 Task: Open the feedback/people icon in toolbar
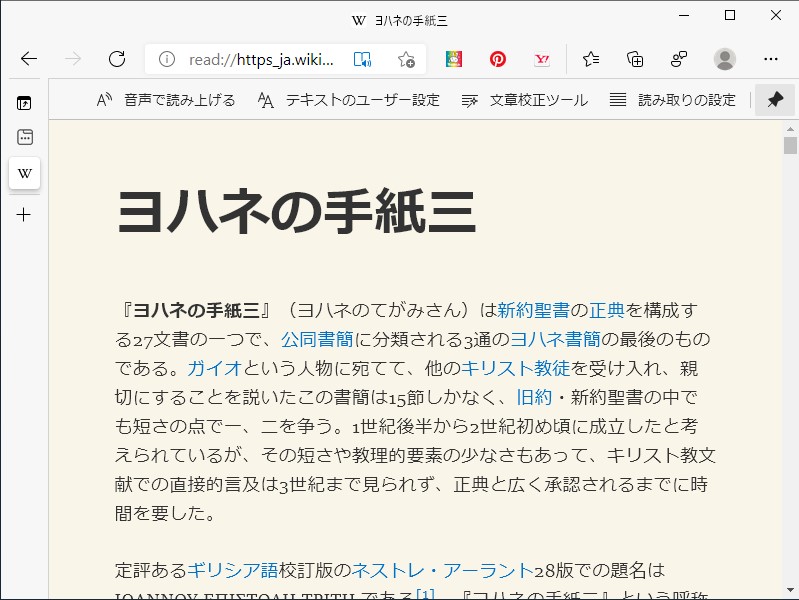[679, 59]
